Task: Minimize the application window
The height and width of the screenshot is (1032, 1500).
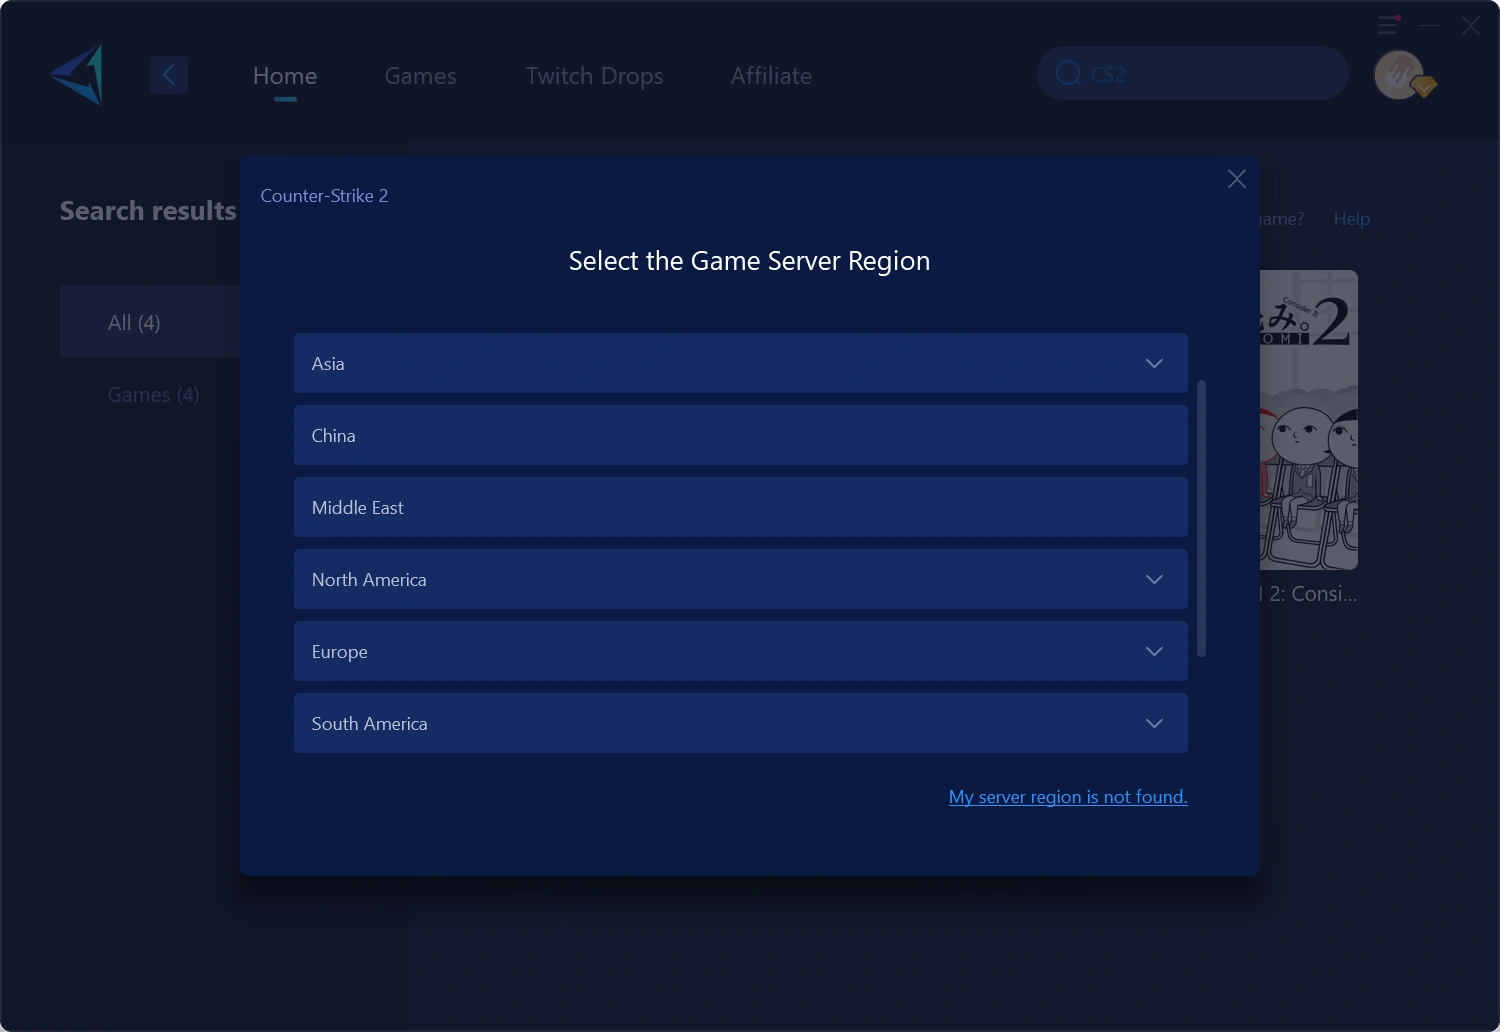Action: pyautogui.click(x=1430, y=25)
